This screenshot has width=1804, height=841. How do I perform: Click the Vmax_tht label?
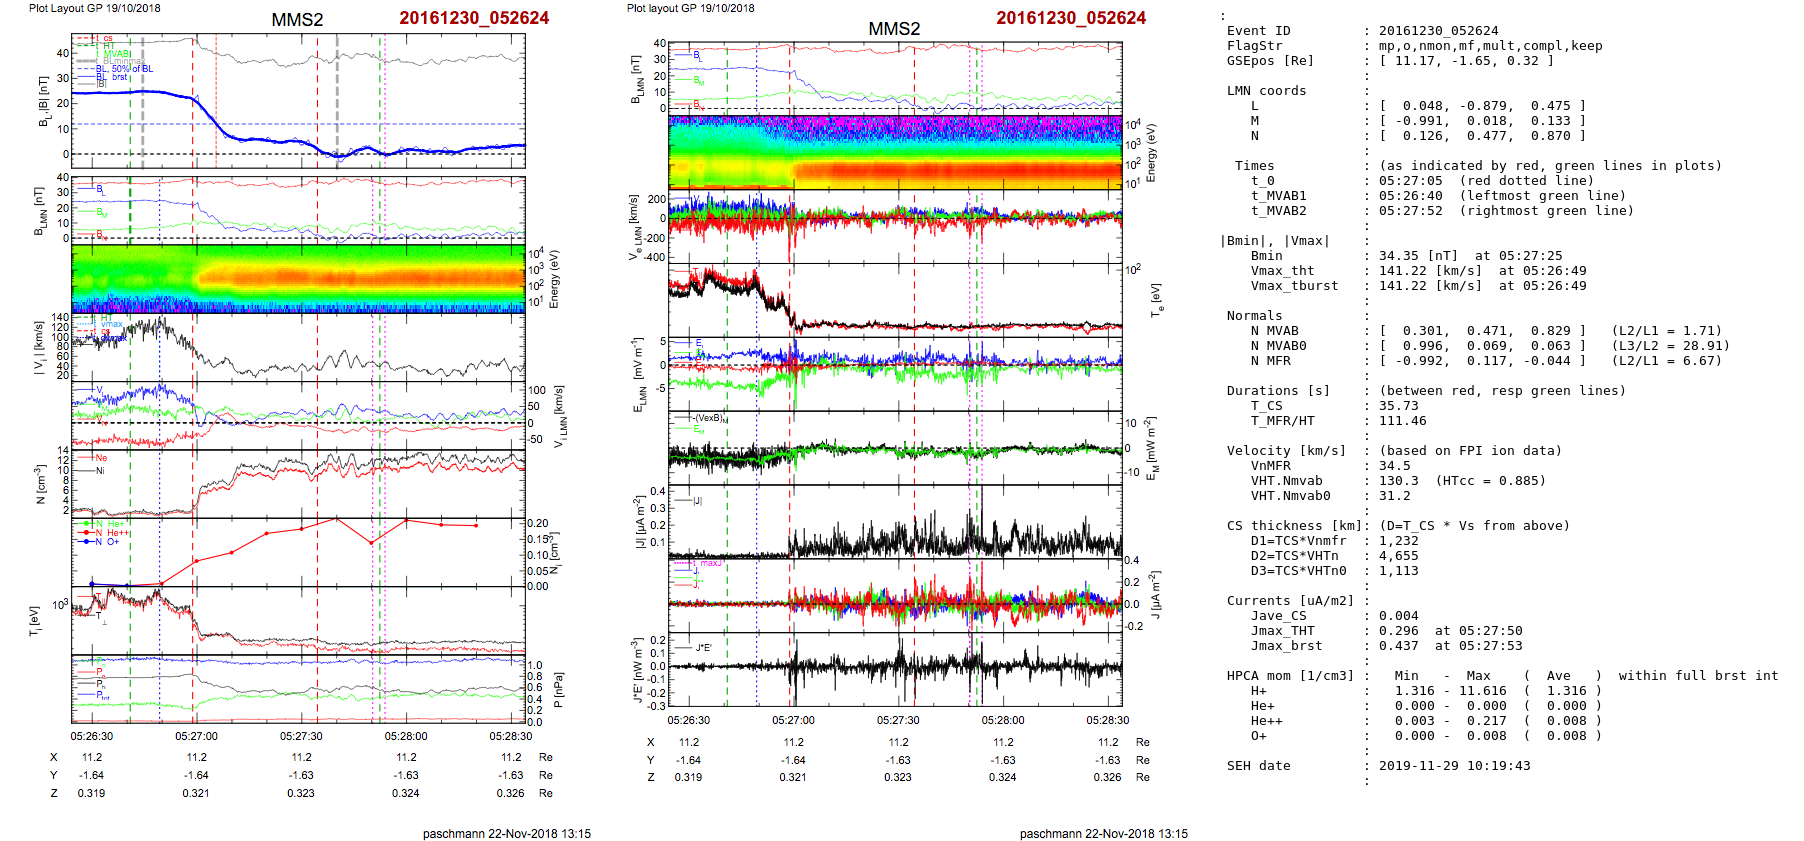[1282, 271]
